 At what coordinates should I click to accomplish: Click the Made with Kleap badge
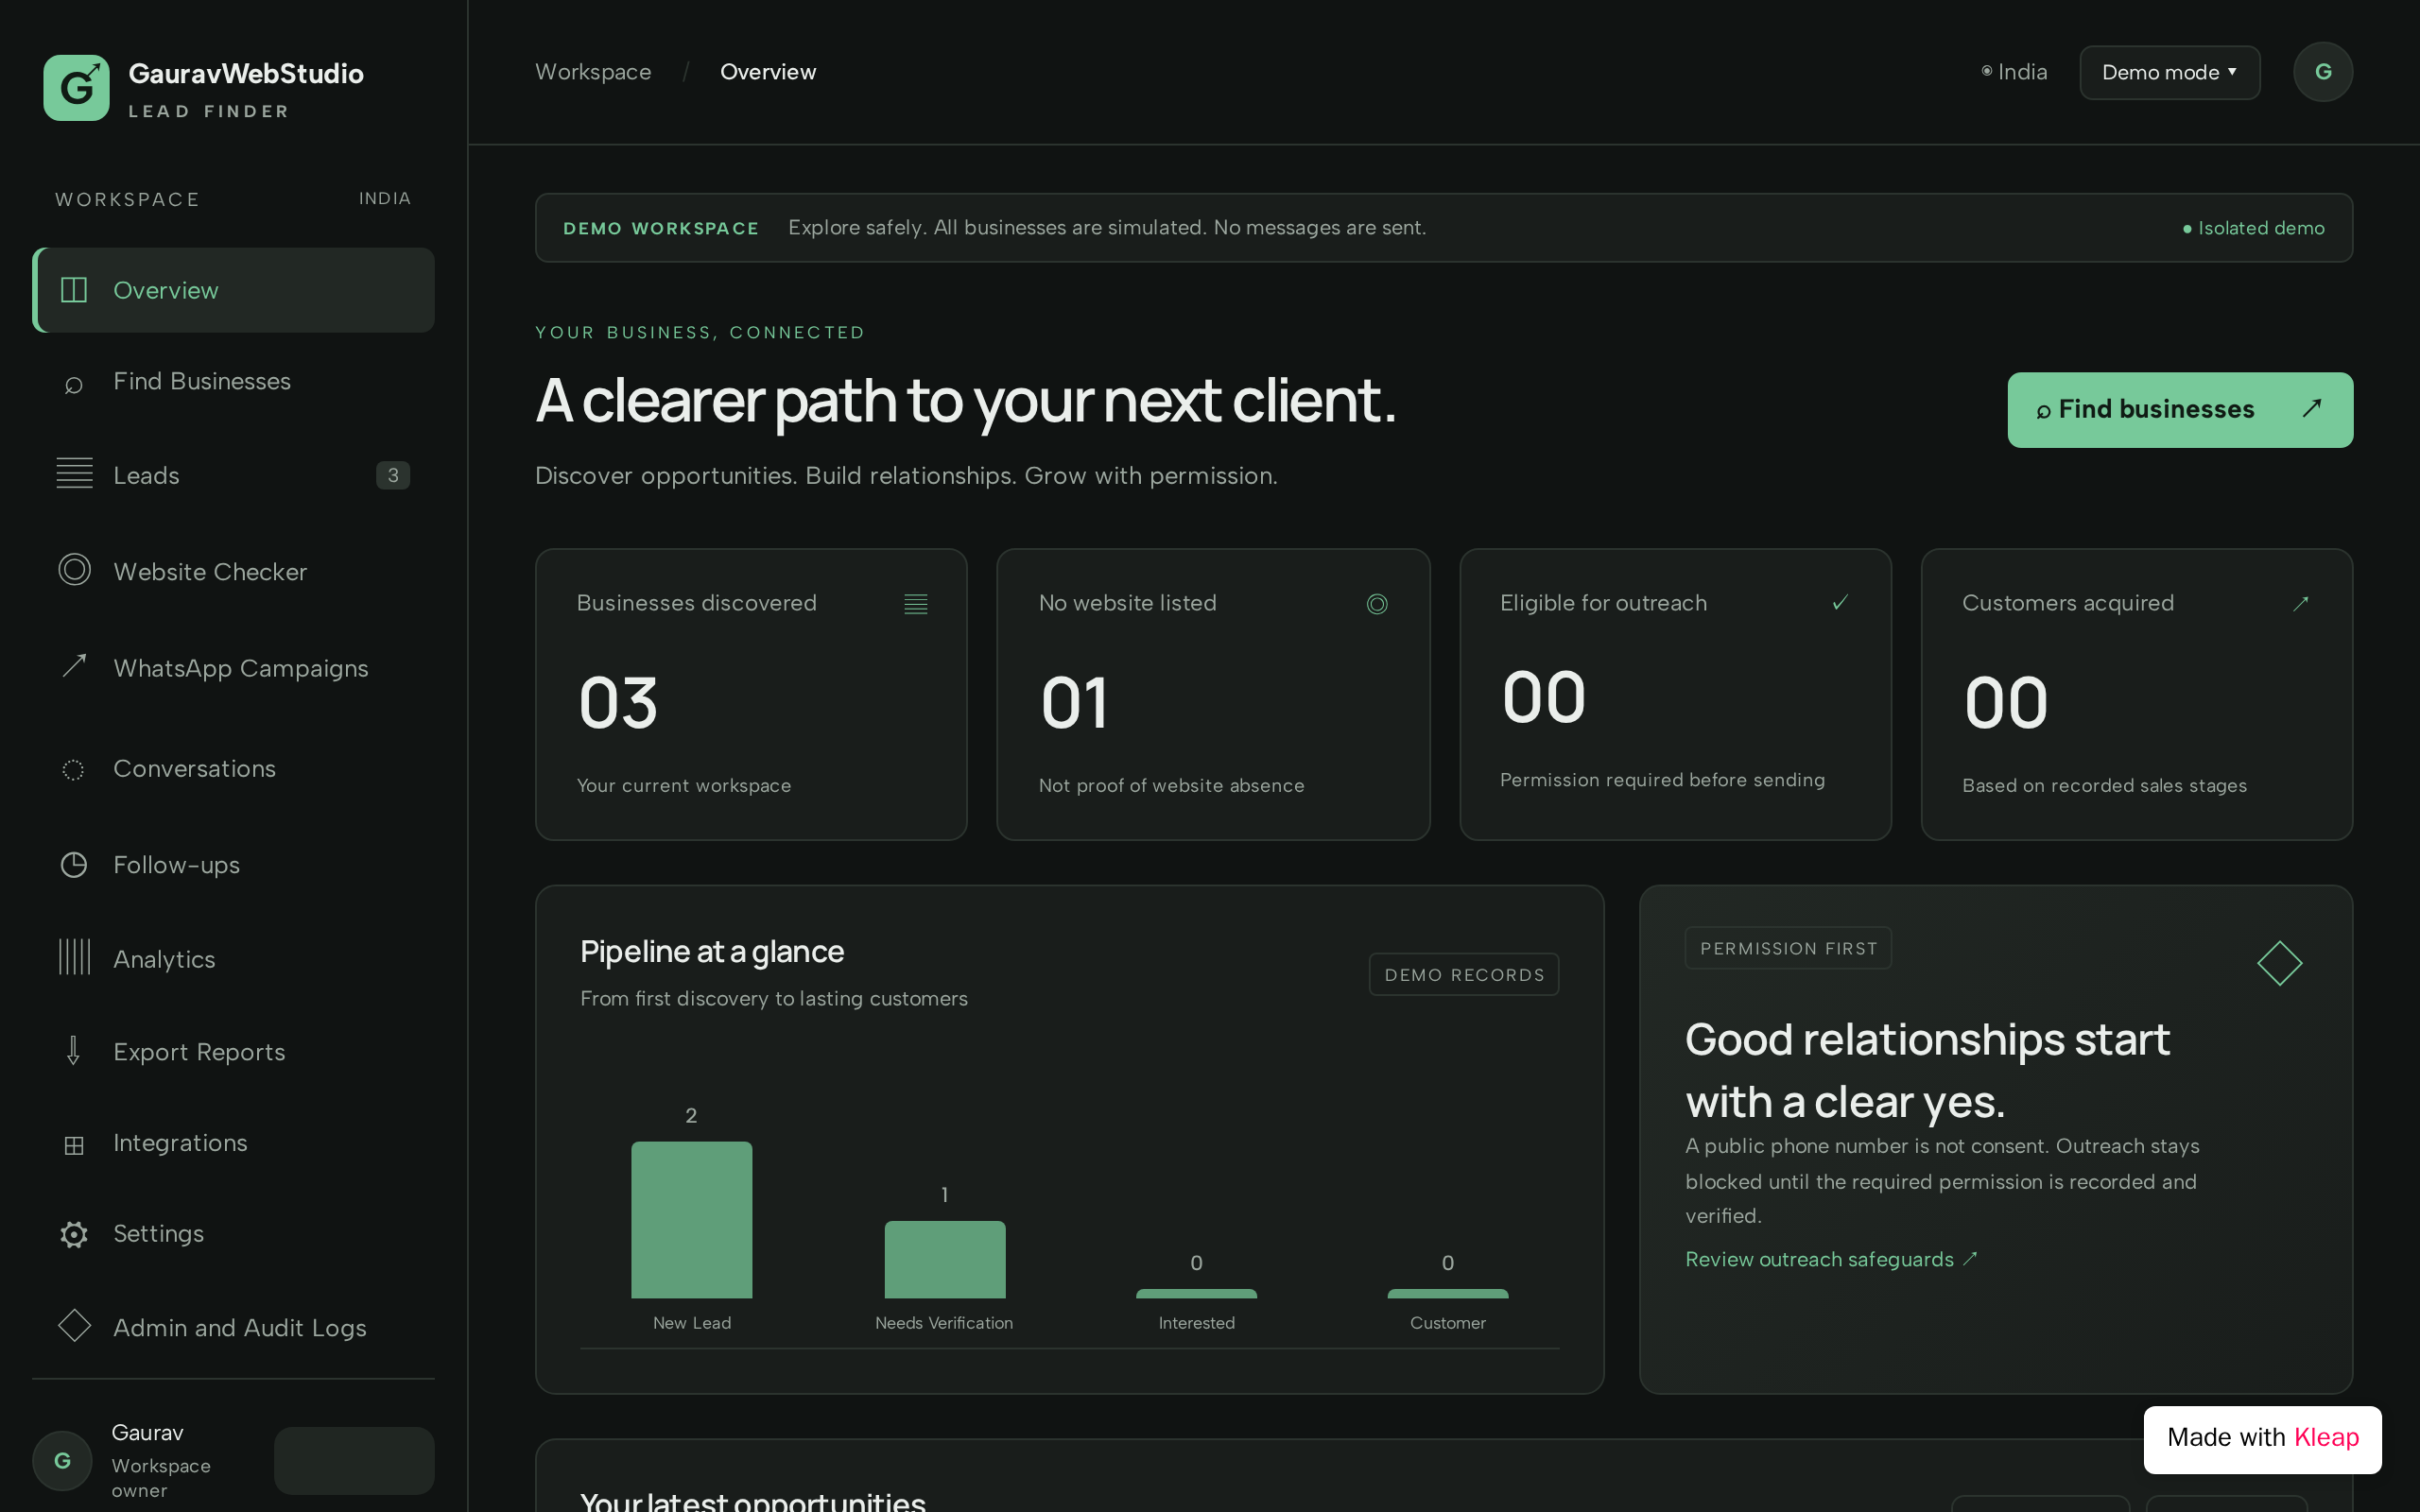pyautogui.click(x=2263, y=1438)
